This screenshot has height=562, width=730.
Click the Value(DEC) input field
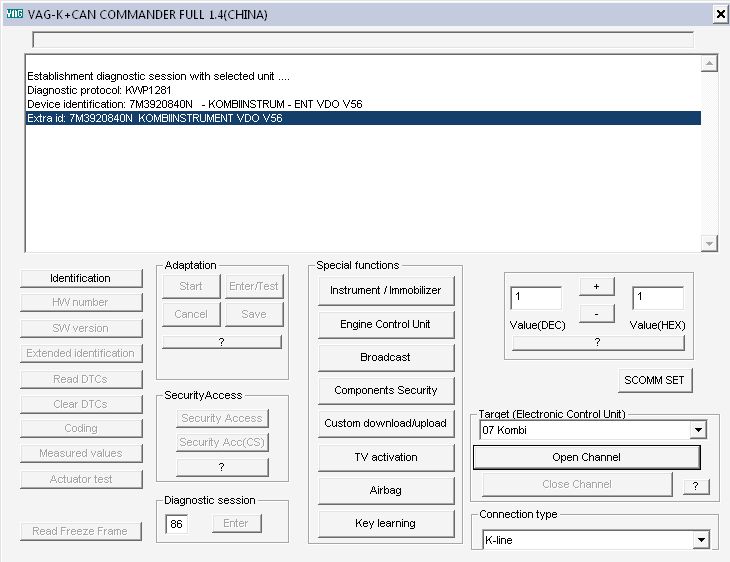(x=536, y=298)
